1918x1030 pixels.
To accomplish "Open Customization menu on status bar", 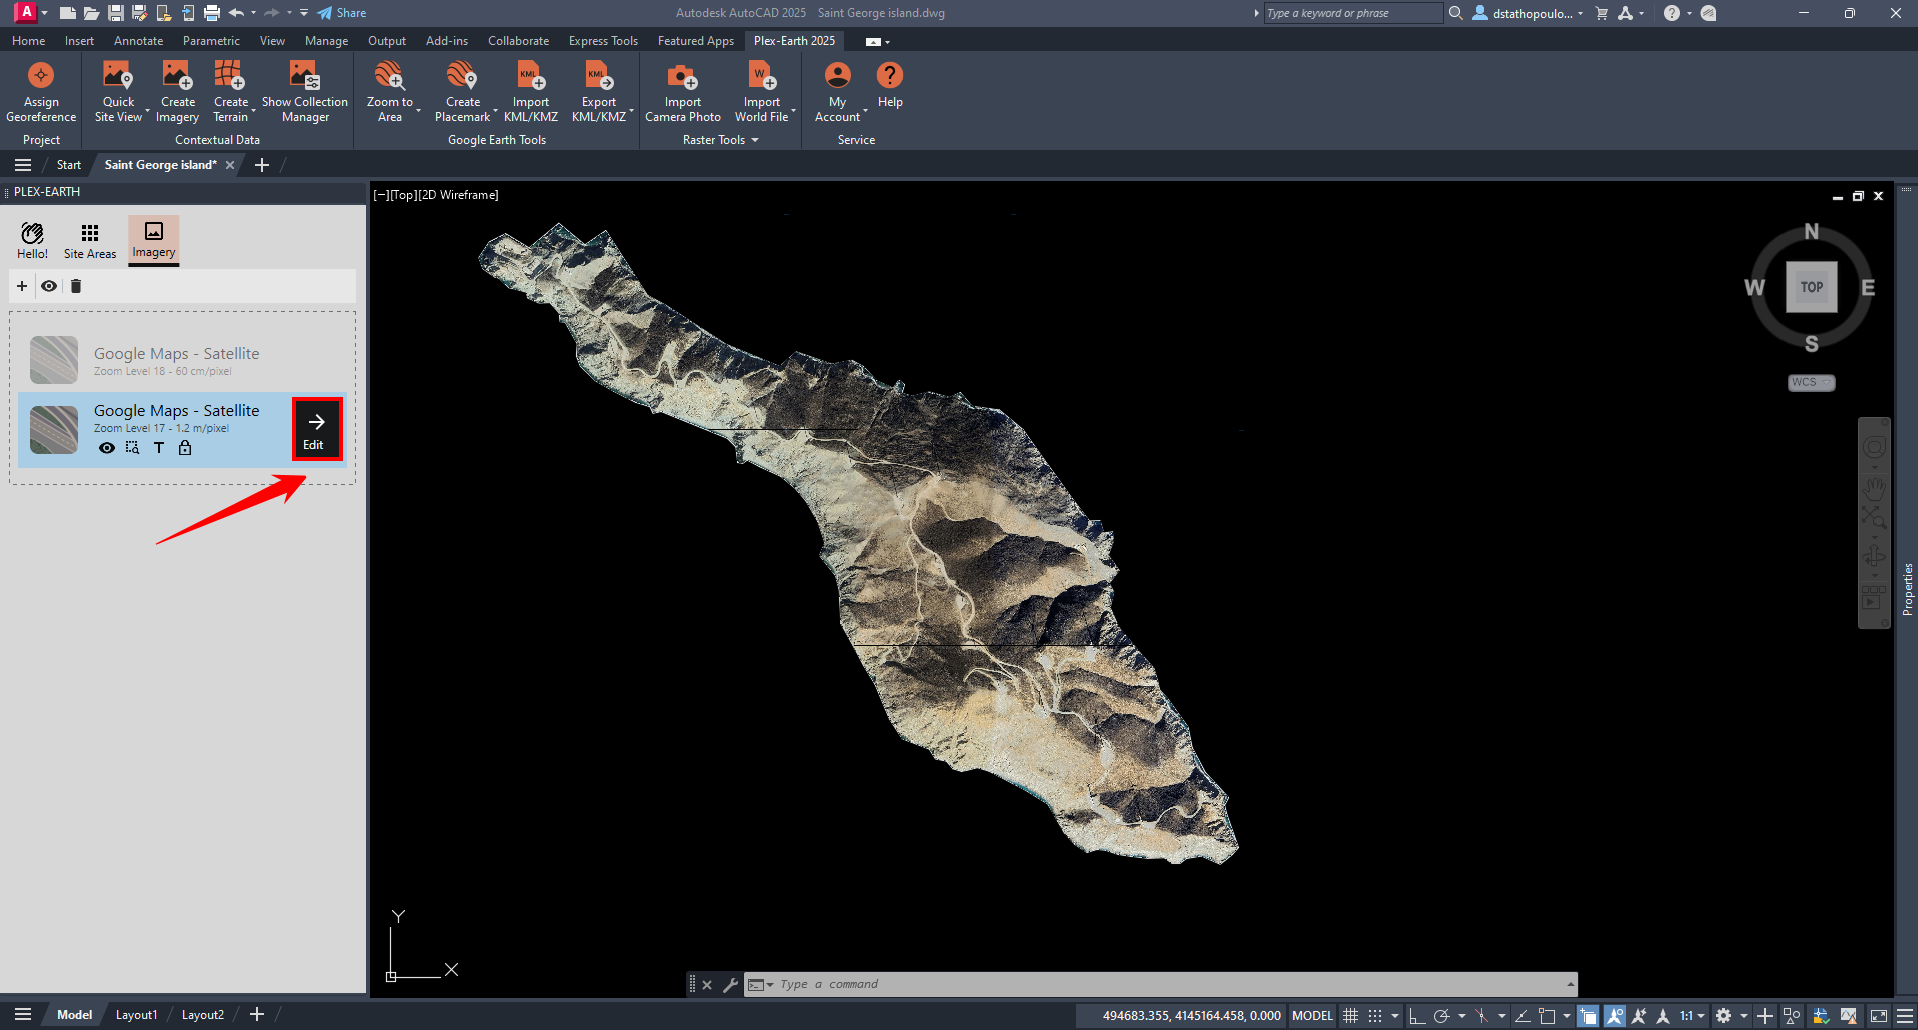I will [x=1905, y=1015].
